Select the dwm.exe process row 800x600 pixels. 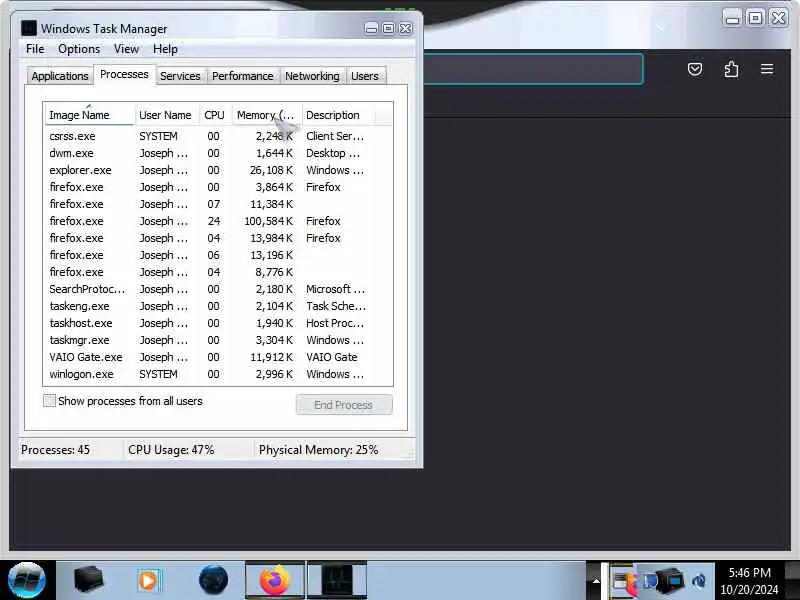pyautogui.click(x=218, y=153)
